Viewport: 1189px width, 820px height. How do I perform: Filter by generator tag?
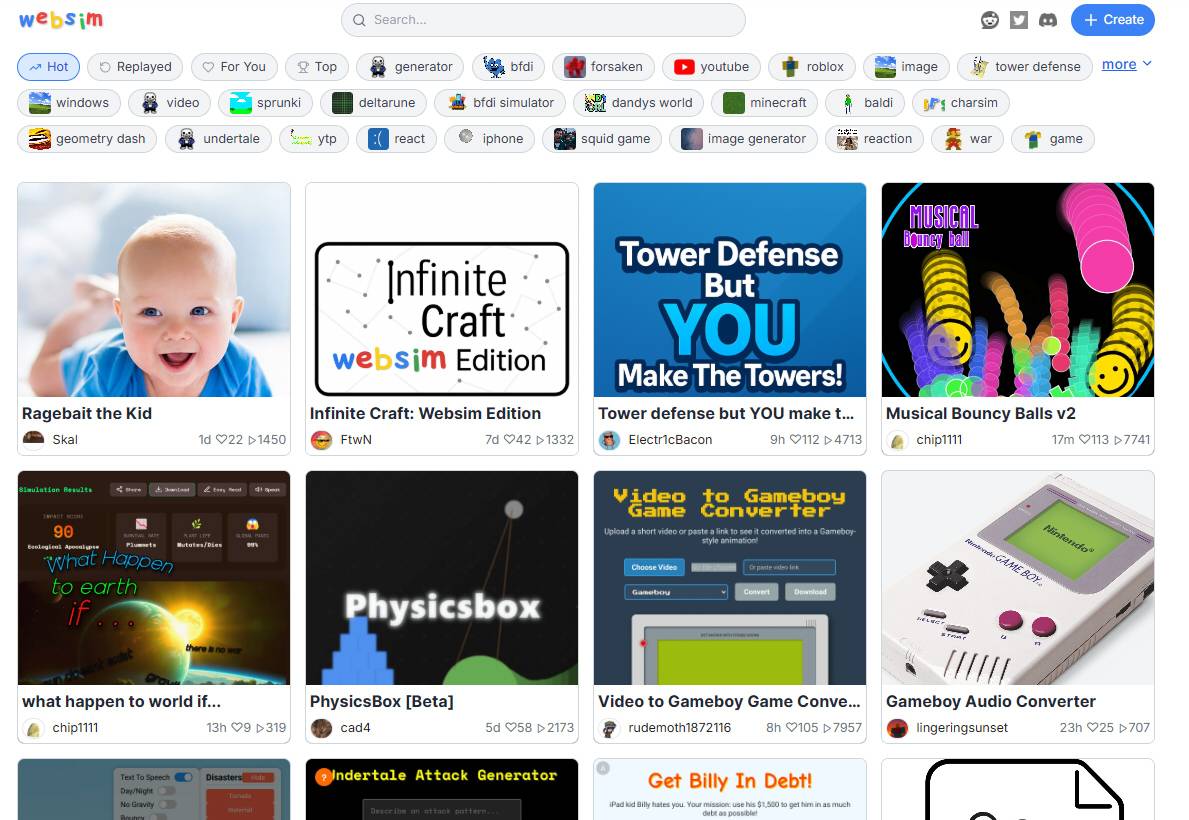(410, 67)
